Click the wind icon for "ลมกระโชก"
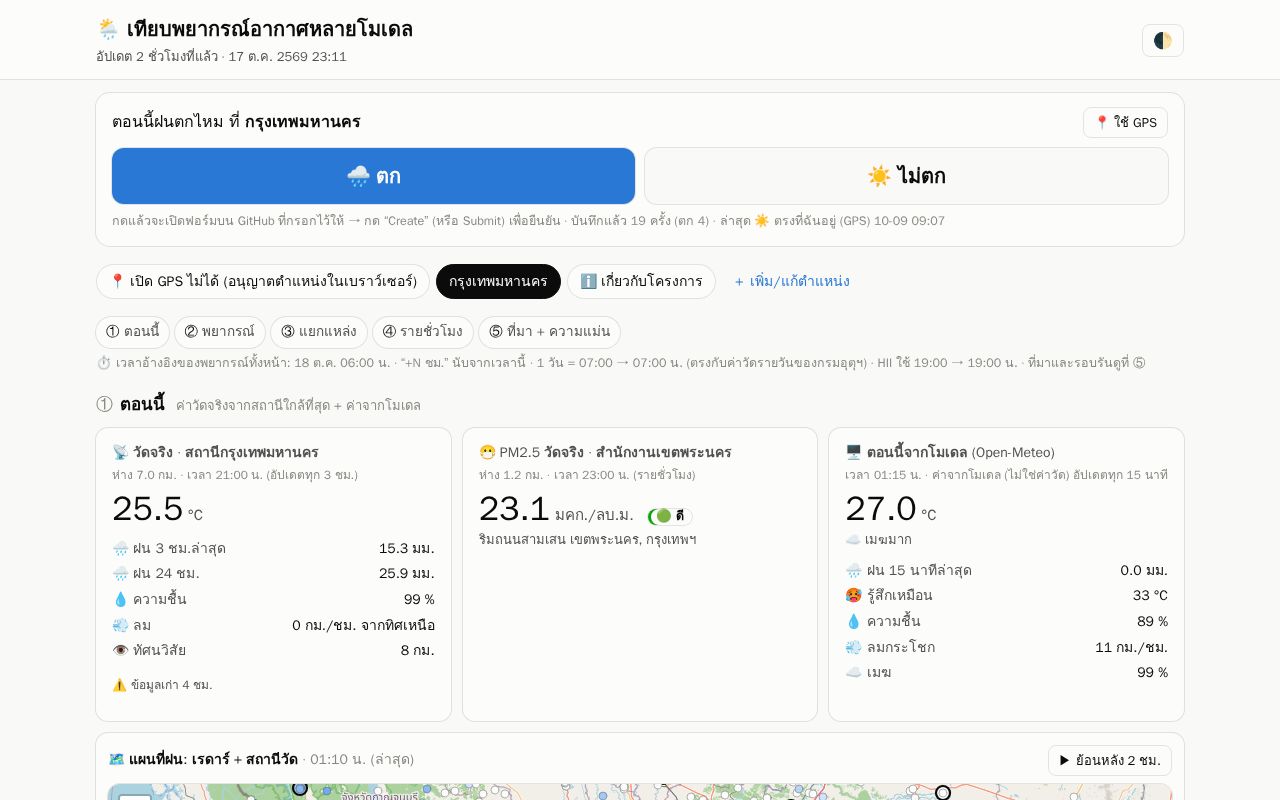 (853, 647)
